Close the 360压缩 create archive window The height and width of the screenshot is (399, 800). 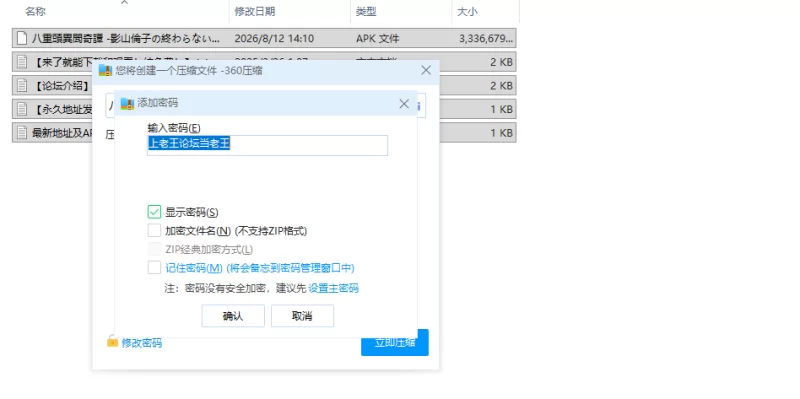426,70
